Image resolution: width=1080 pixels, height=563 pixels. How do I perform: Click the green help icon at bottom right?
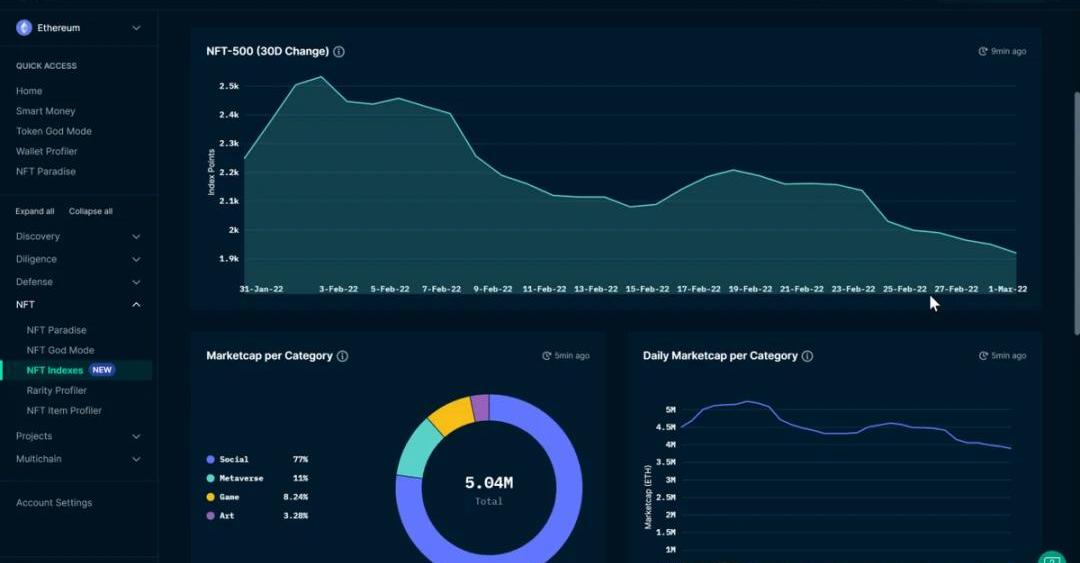pyautogui.click(x=1051, y=557)
